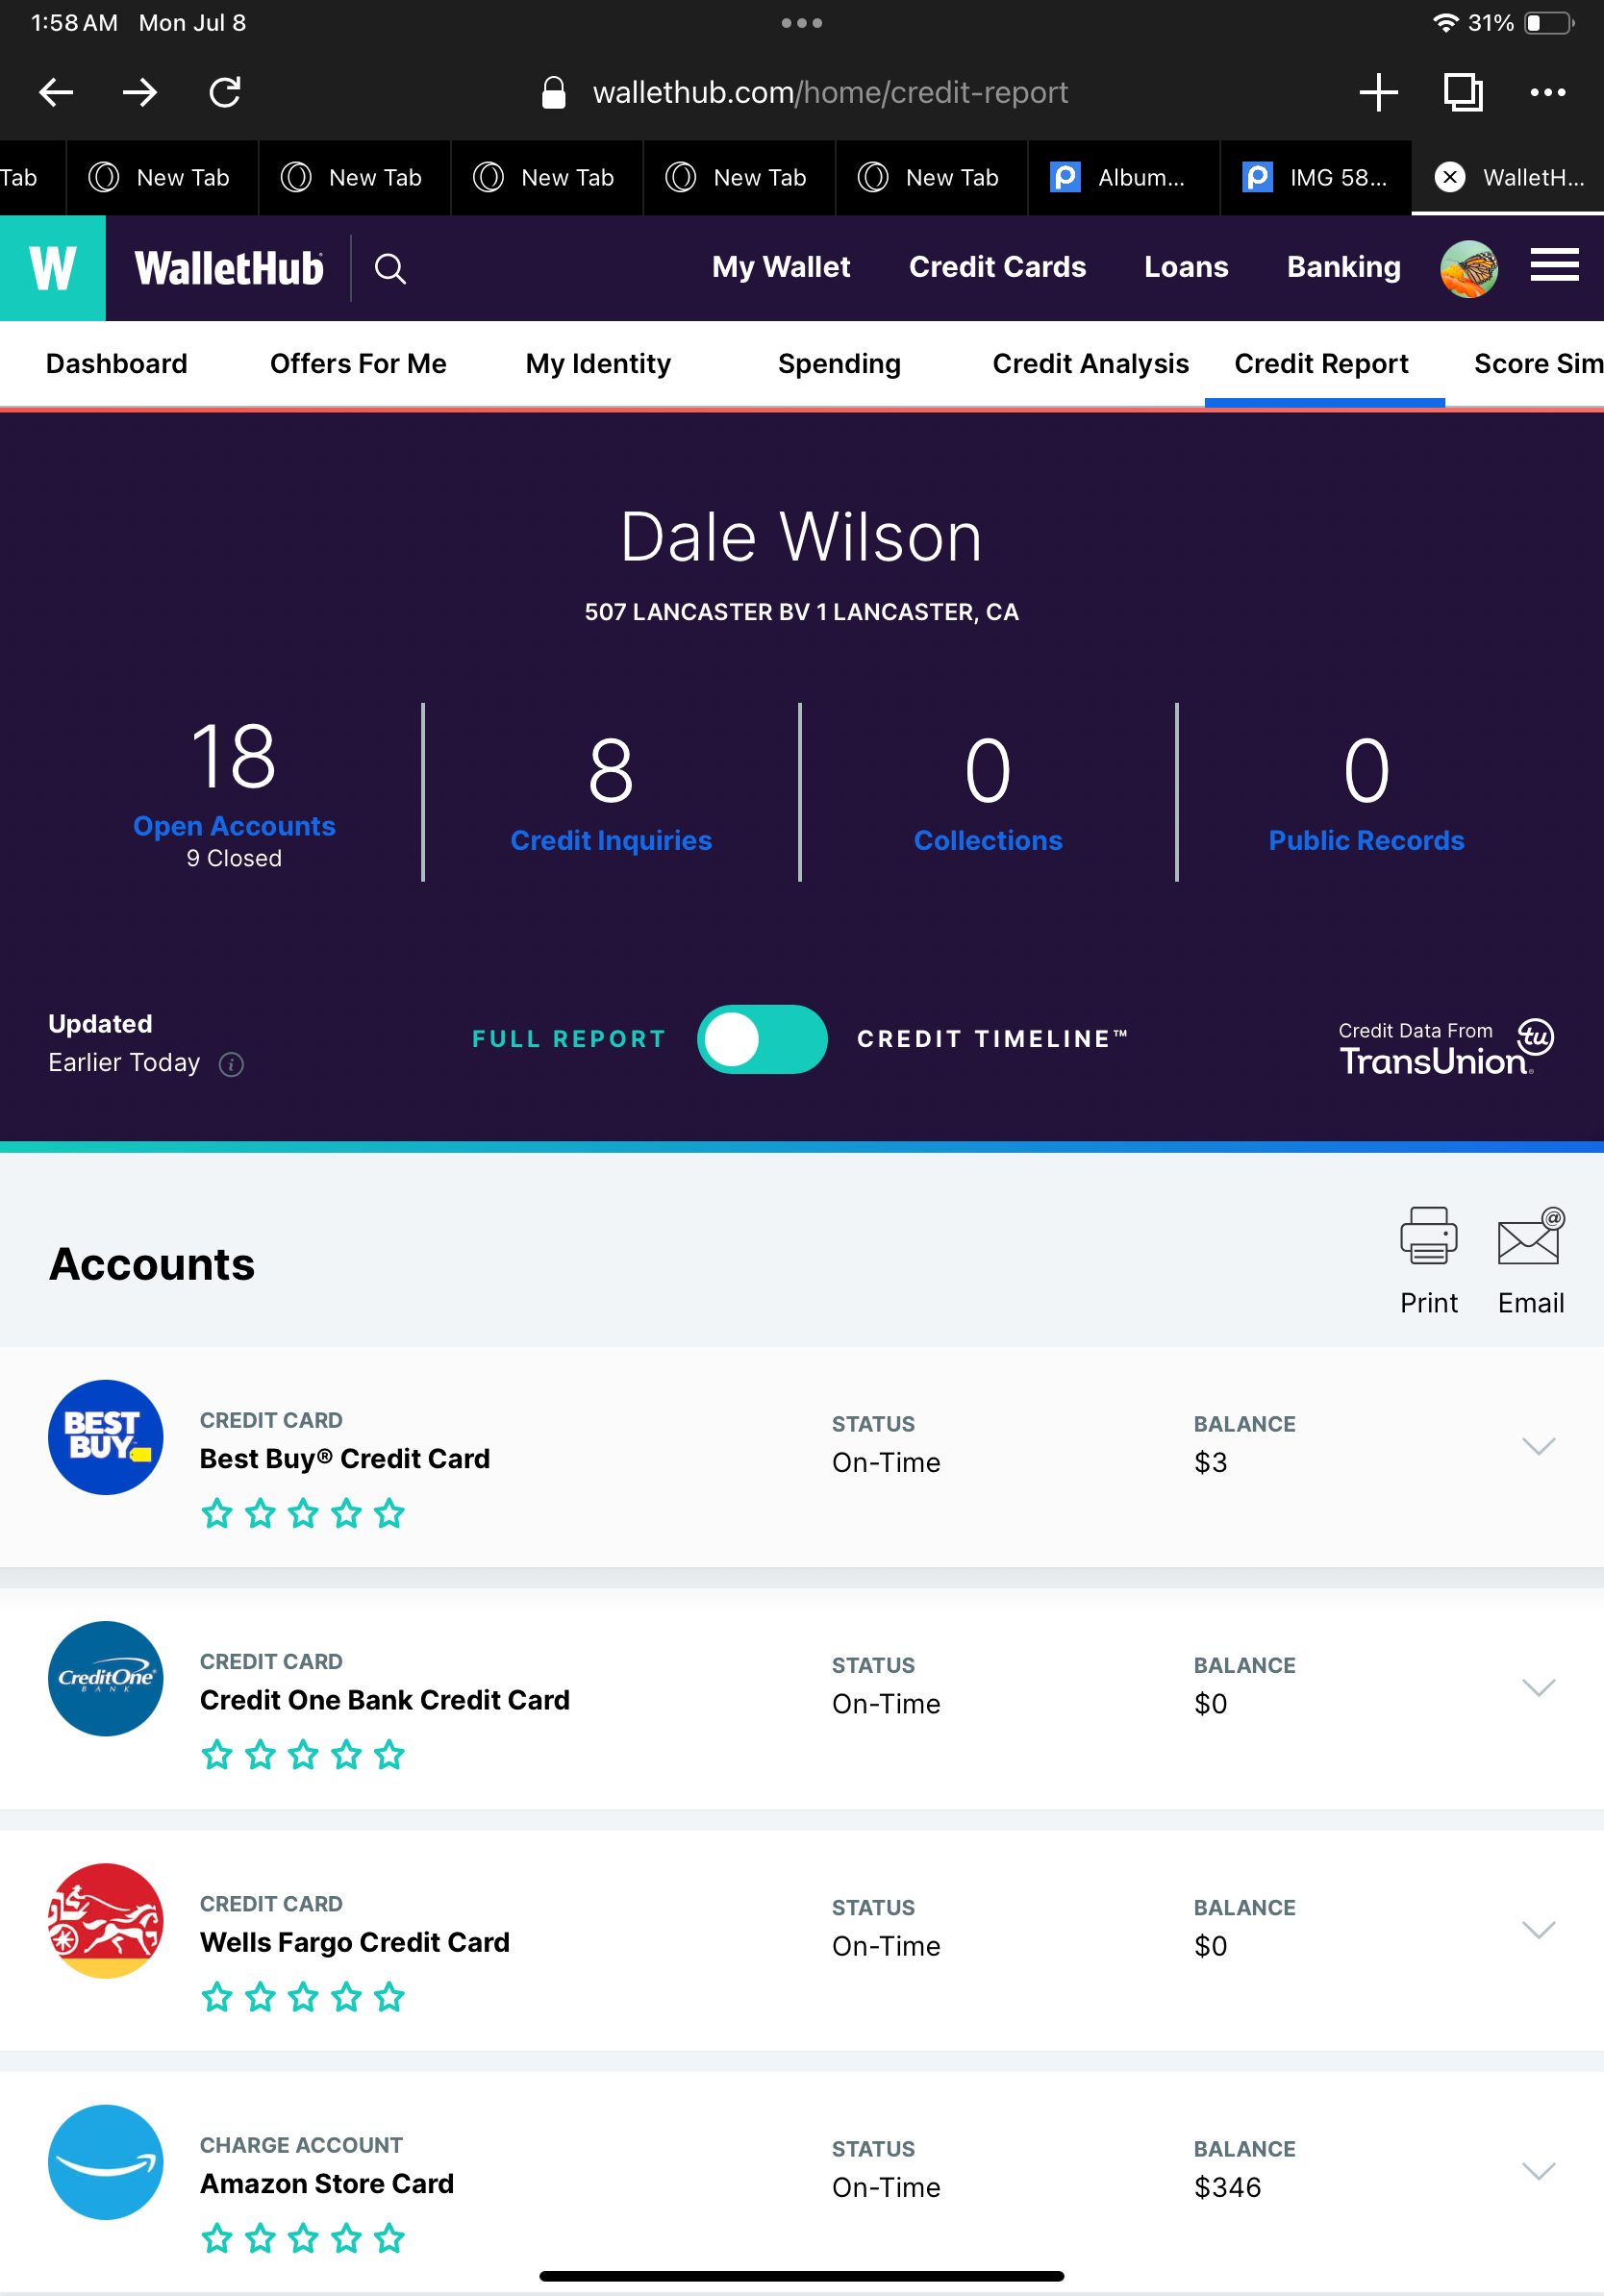Click the CREDIT TIMELINE label
1604x2296 pixels.
[992, 1039]
